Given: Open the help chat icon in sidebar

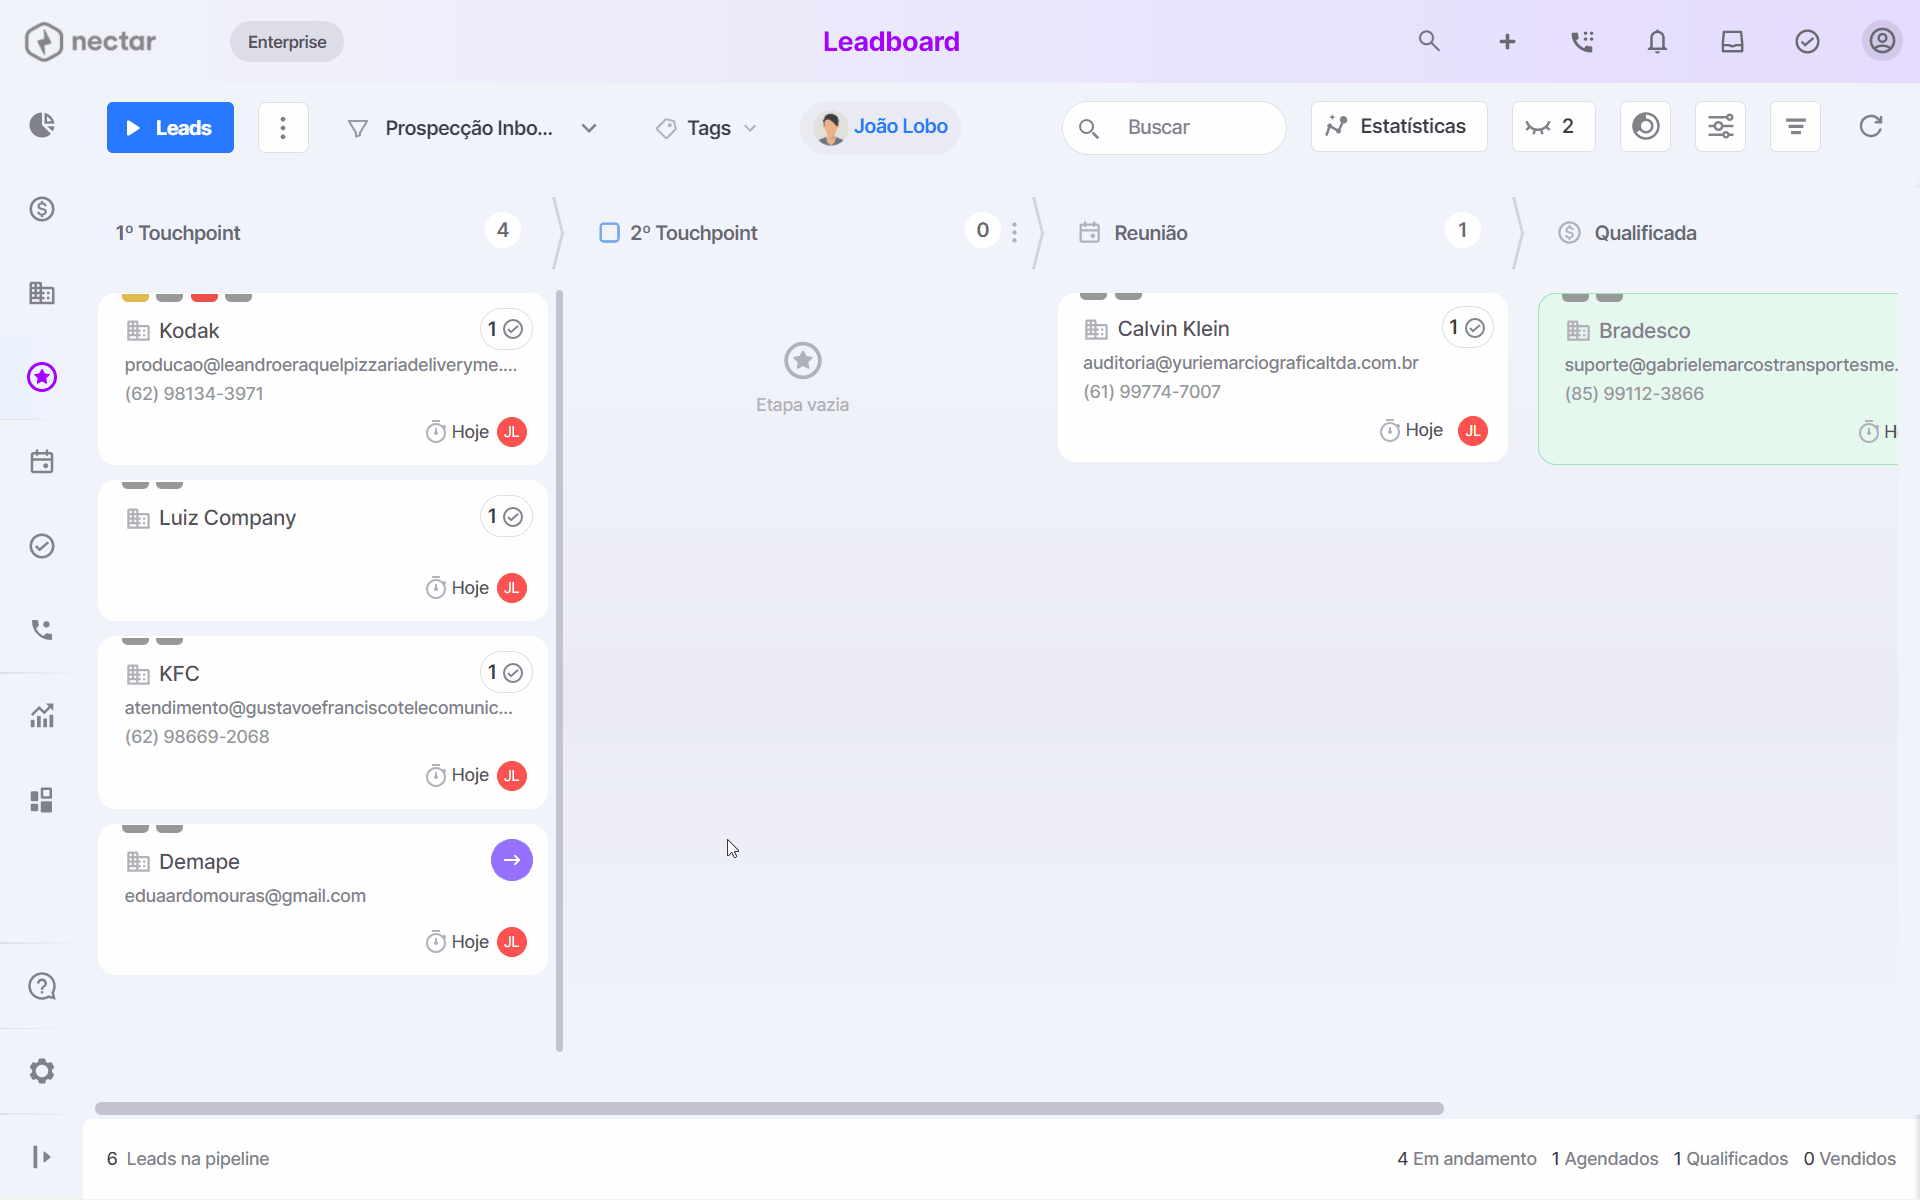Looking at the screenshot, I should tap(42, 987).
